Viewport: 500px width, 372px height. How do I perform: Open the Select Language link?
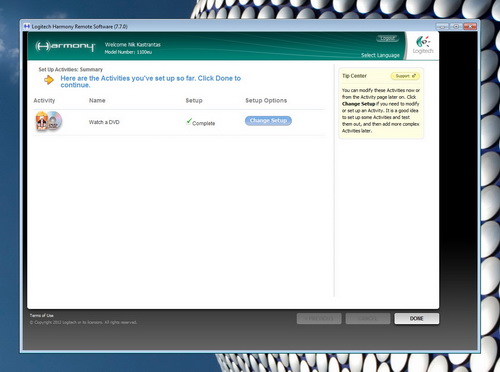(x=380, y=55)
